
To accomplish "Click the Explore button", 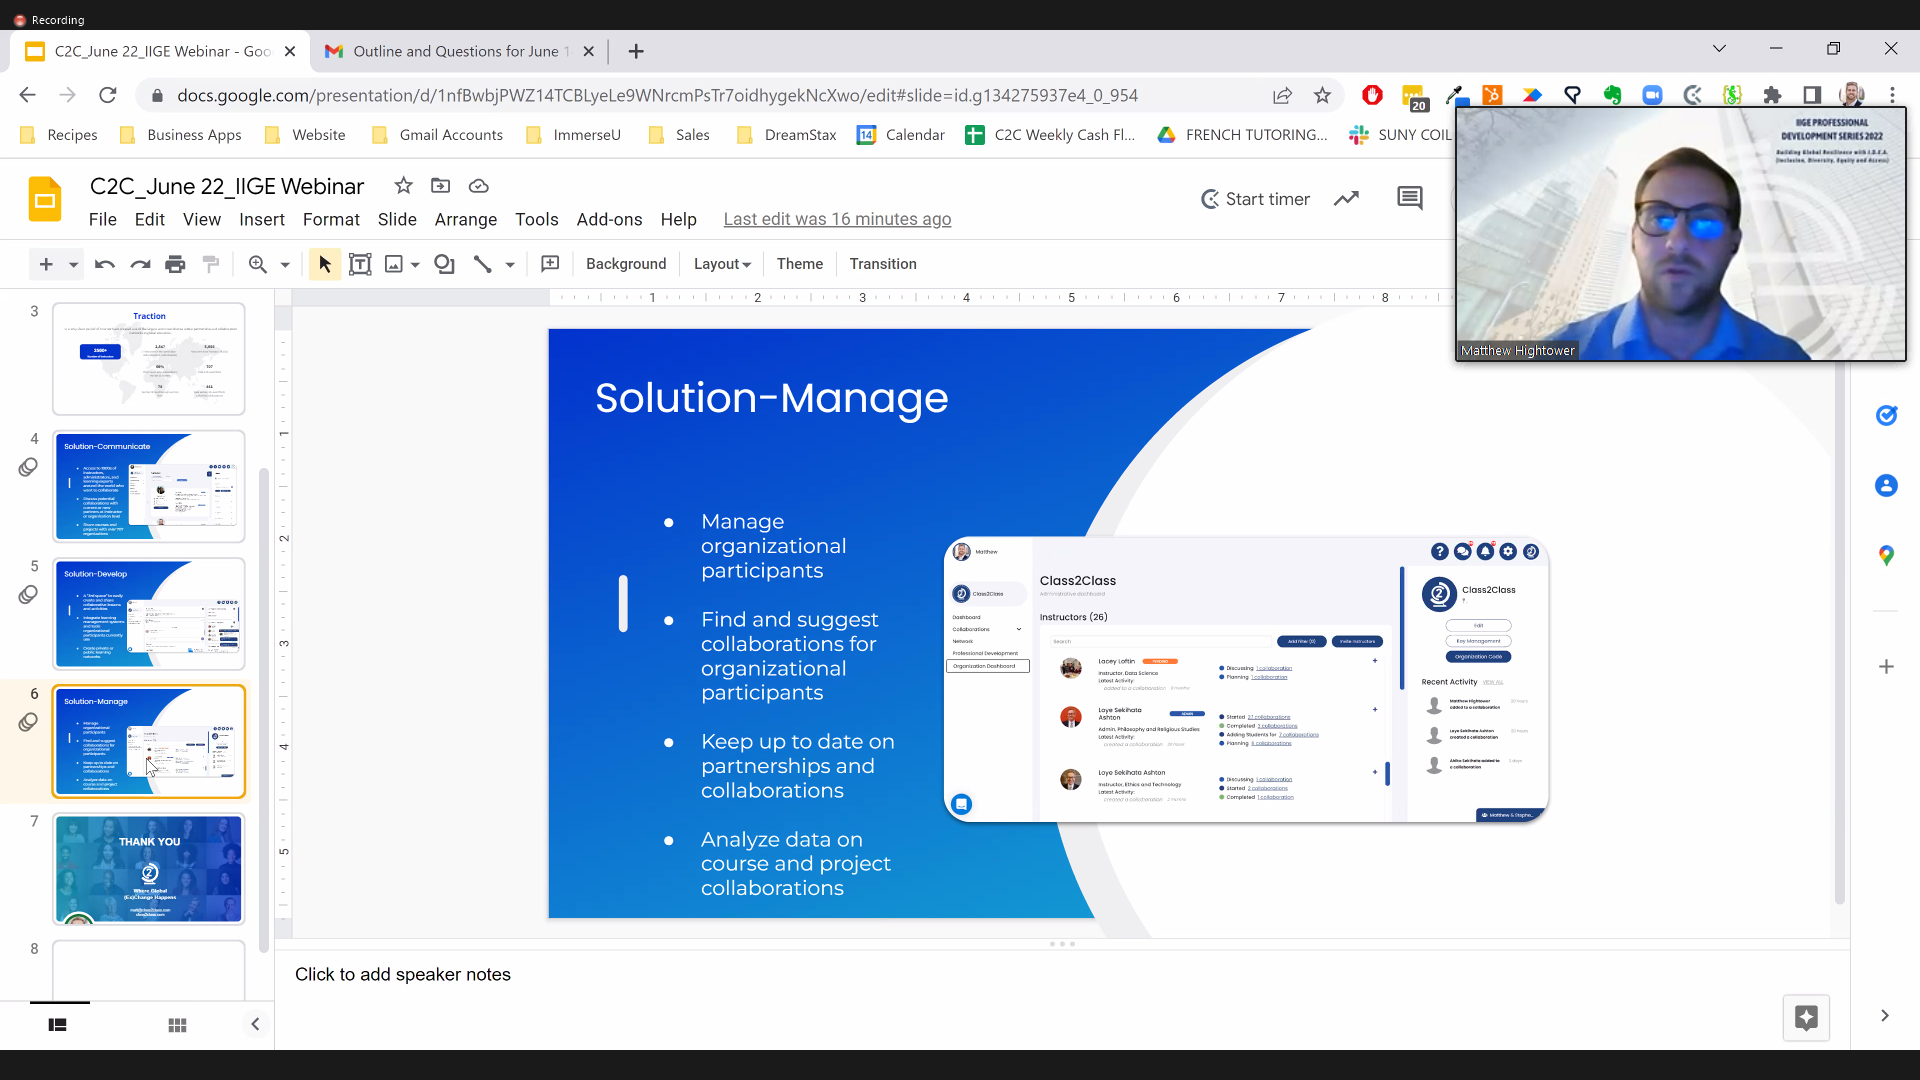I will coord(1806,1018).
